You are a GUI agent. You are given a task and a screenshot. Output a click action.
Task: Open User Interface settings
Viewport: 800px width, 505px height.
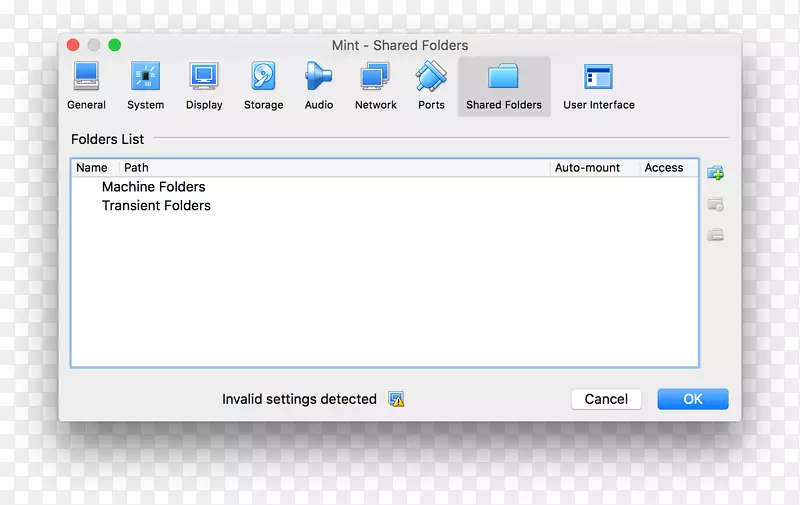coord(598,85)
